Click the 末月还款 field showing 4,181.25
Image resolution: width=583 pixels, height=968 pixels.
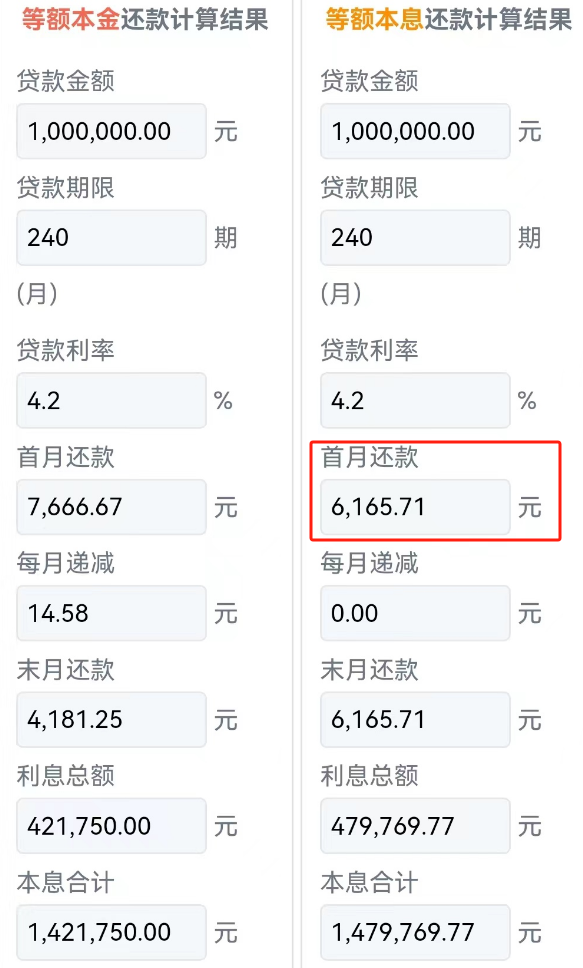[x=110, y=719]
